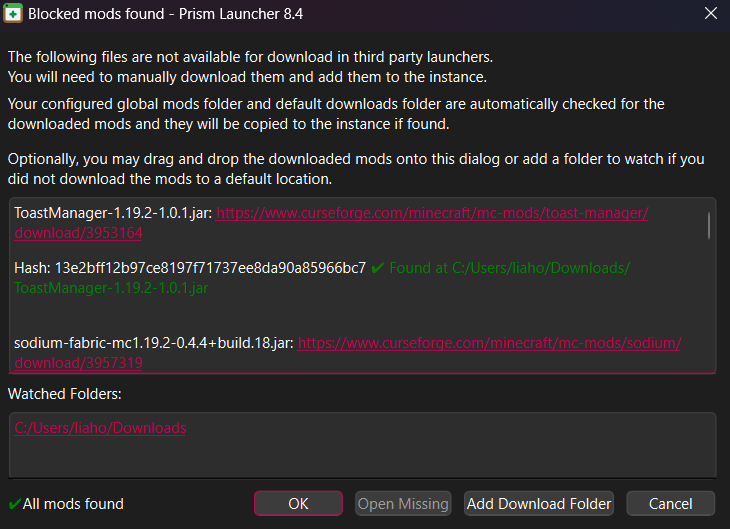730x529 pixels.
Task: Click the ToastManager-1.19.2-1.0.1.jar filename text
Action: pyautogui.click(x=112, y=213)
